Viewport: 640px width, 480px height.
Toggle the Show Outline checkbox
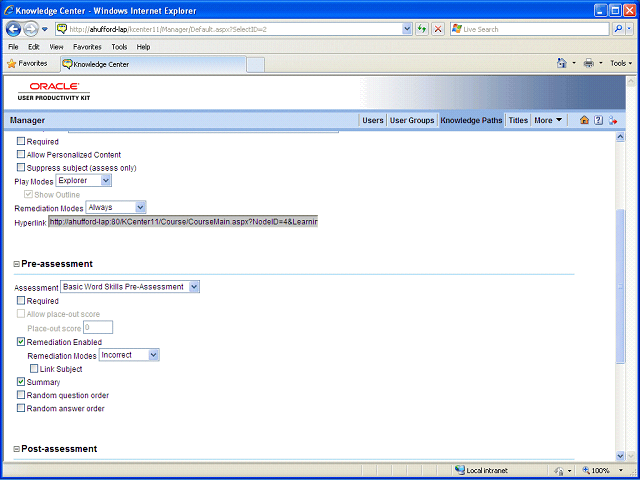(28, 194)
